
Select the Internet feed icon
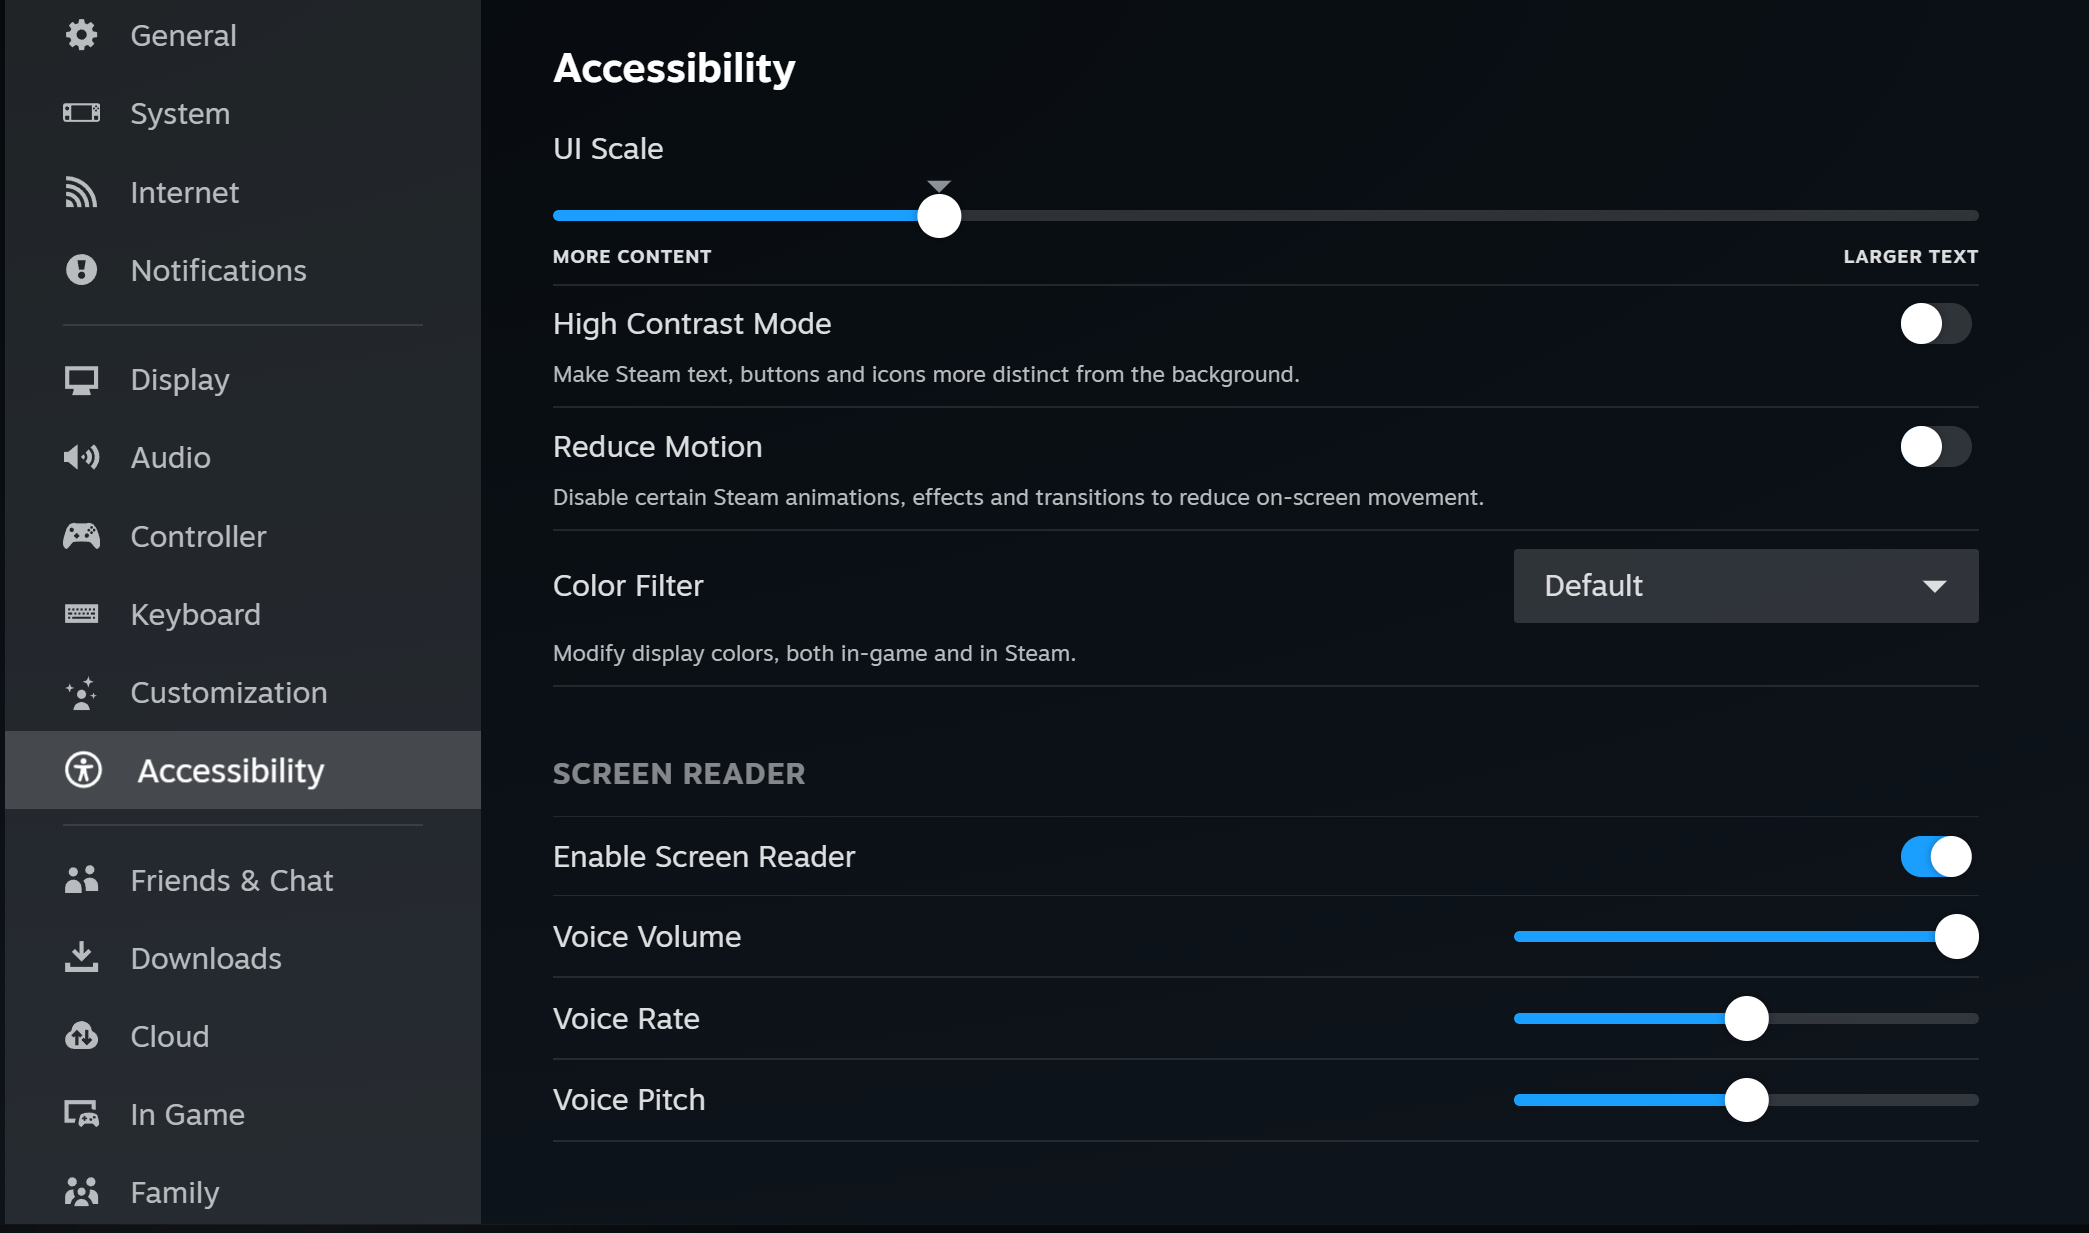pyautogui.click(x=81, y=192)
